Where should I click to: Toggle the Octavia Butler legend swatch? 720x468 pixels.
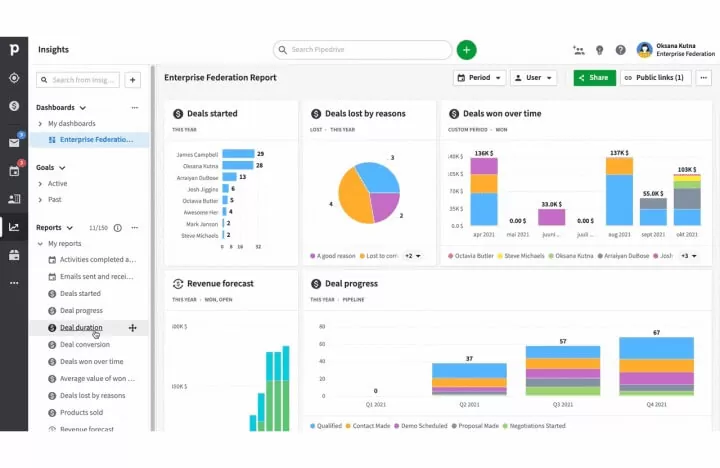tap(450, 256)
